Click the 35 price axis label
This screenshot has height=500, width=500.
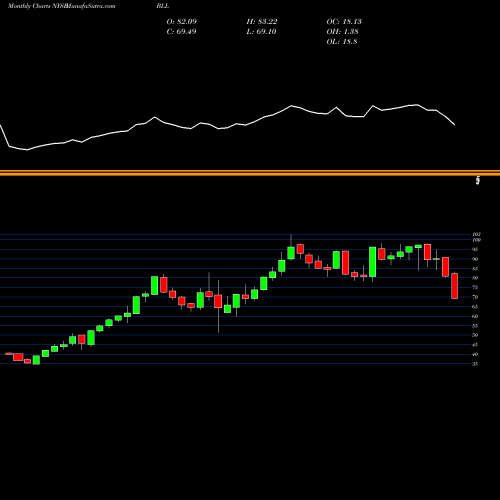(475, 364)
